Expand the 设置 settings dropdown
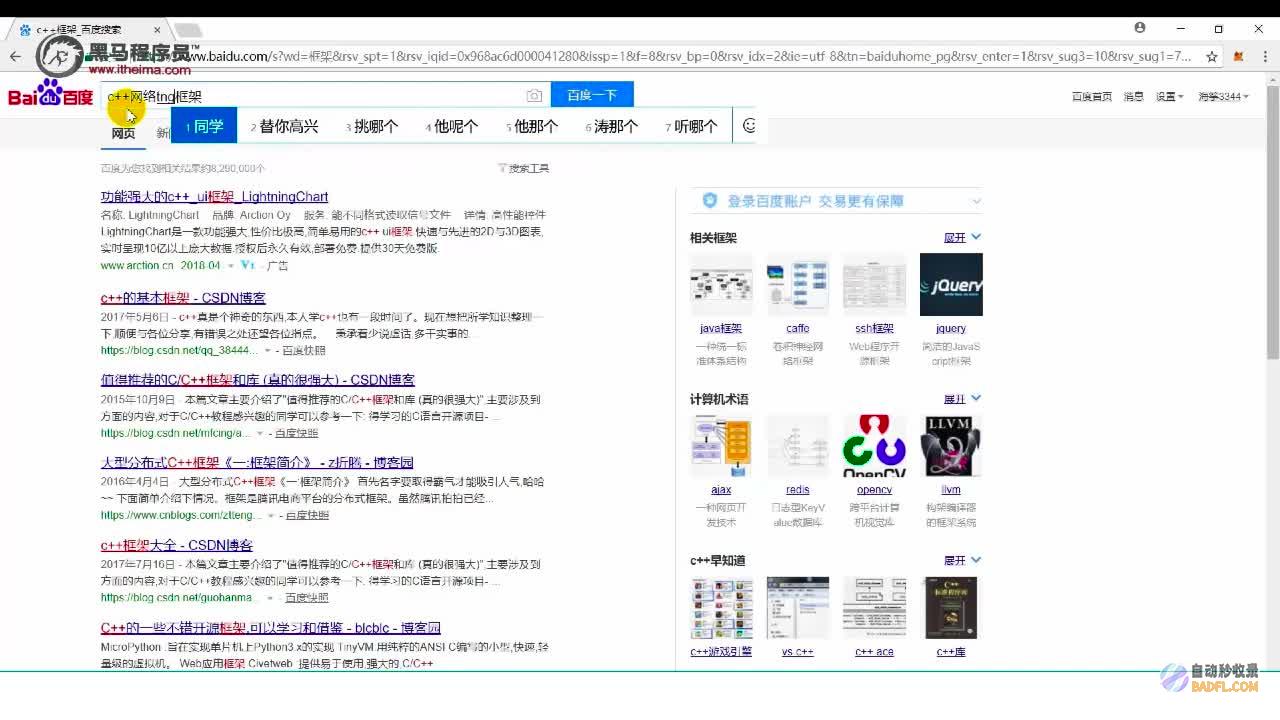Screen dimensions: 1280x720 pos(1169,97)
